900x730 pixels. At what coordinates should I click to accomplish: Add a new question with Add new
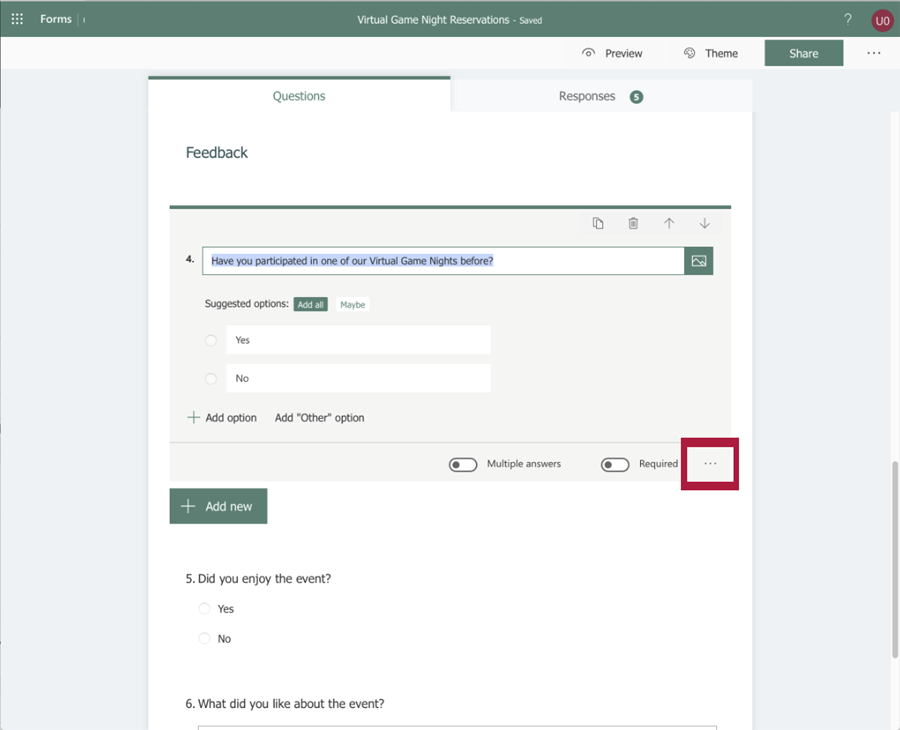218,506
